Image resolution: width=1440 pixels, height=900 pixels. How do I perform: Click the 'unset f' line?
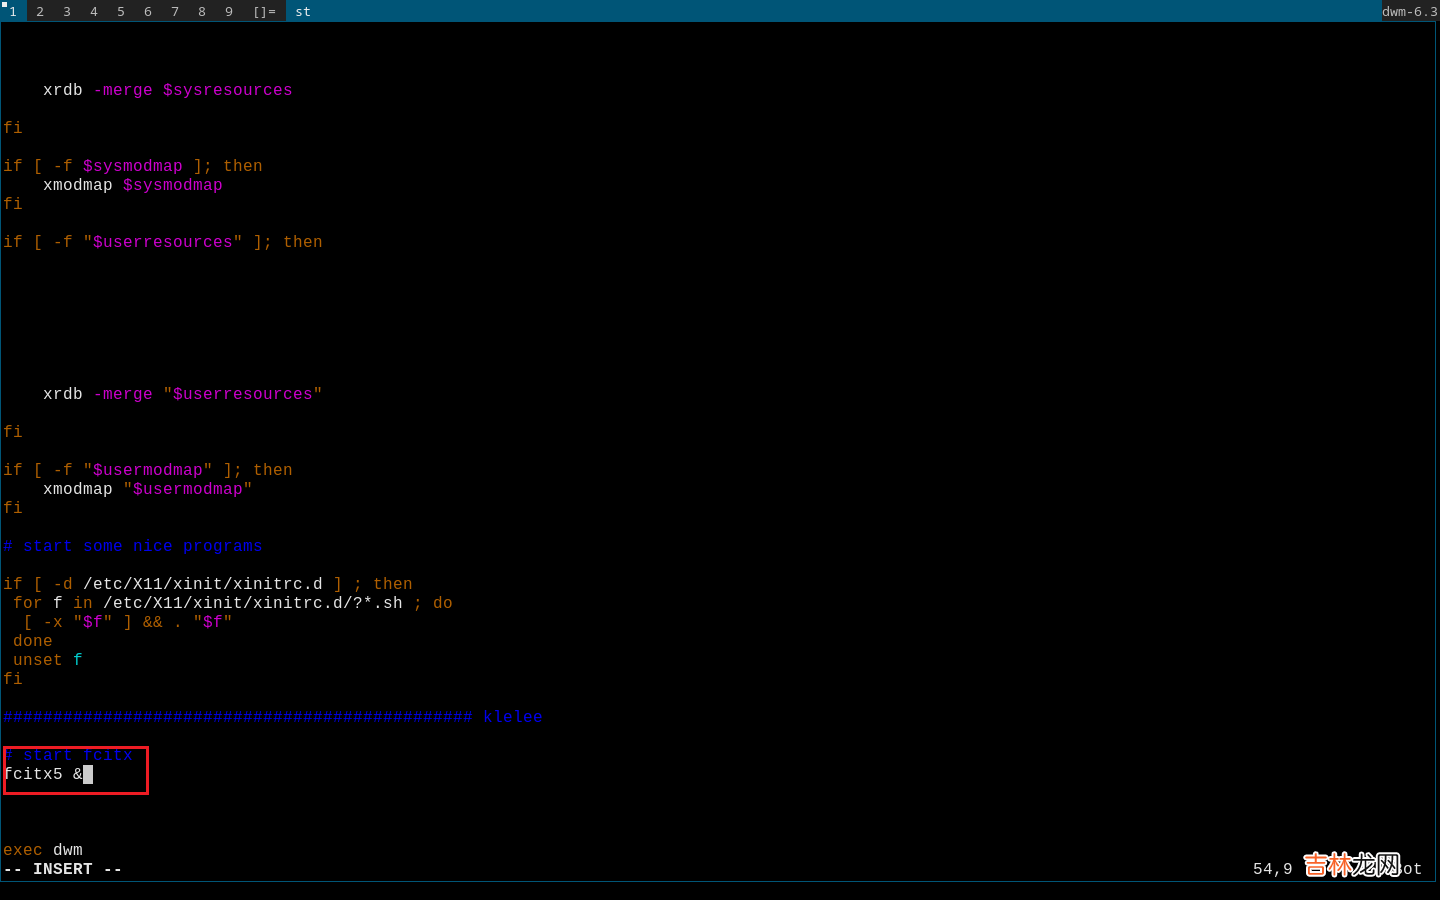coord(48,660)
